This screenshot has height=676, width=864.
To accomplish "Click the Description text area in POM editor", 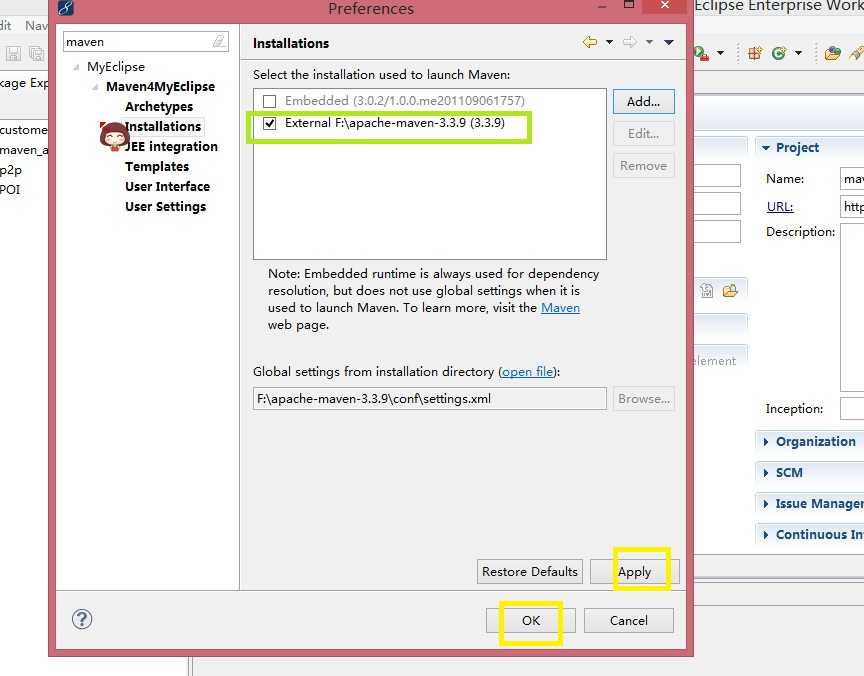I will pos(852,307).
